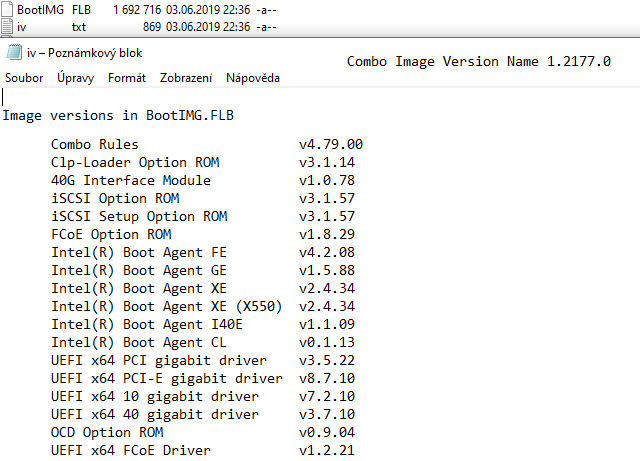Click version v2.4.34 of Boot Agent XE
This screenshot has width=640, height=461.
click(x=327, y=288)
